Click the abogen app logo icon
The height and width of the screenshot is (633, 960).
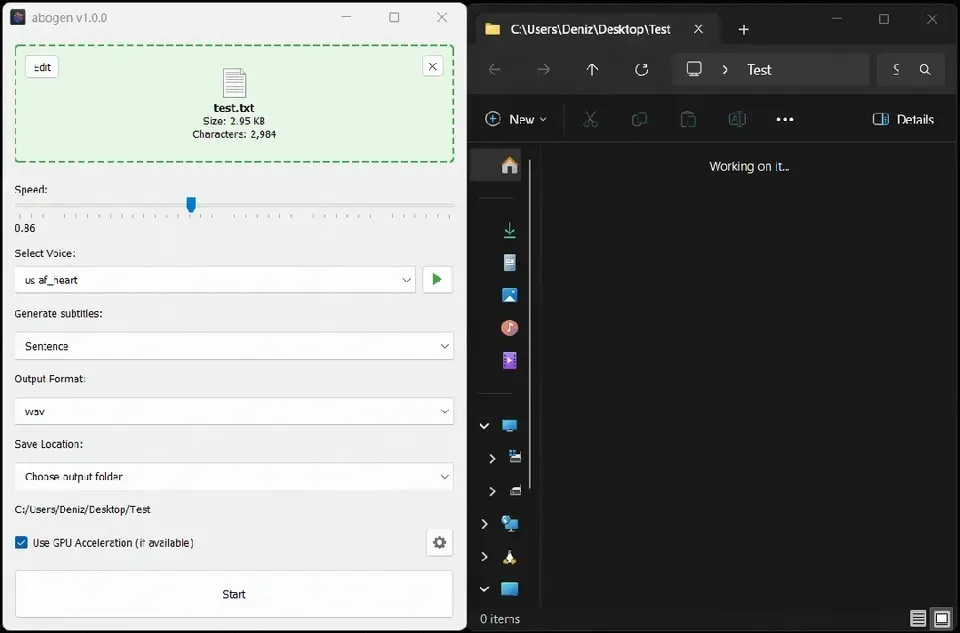18,17
